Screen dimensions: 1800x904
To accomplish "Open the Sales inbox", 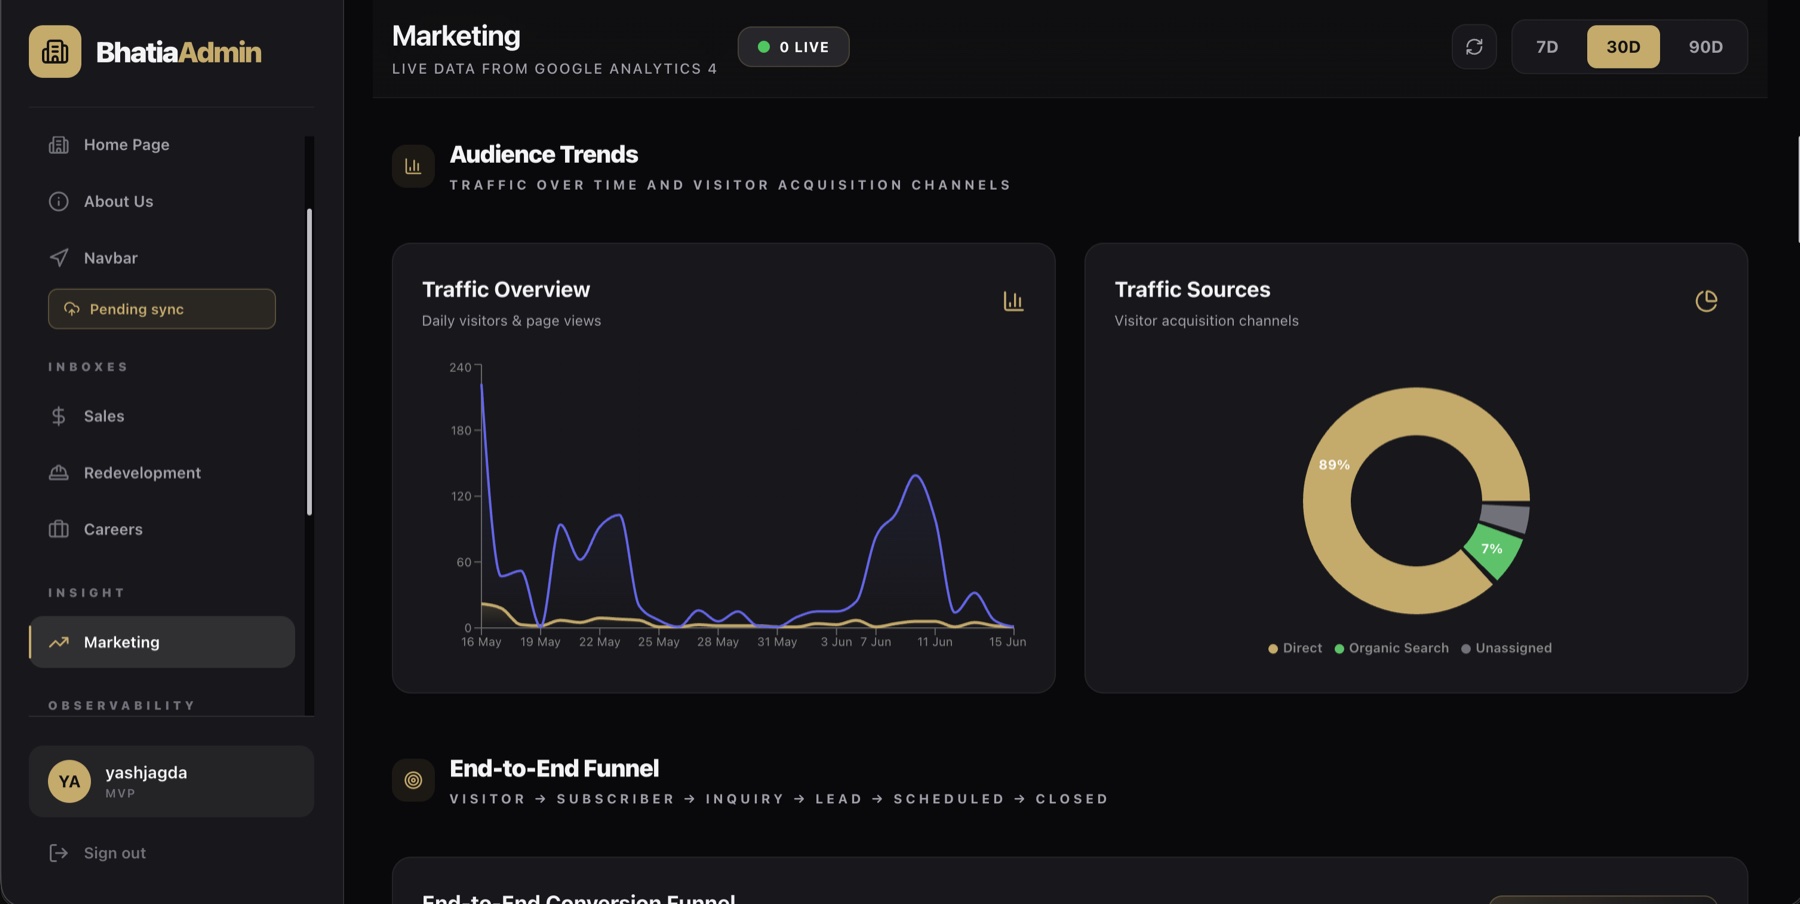I will coord(162,416).
